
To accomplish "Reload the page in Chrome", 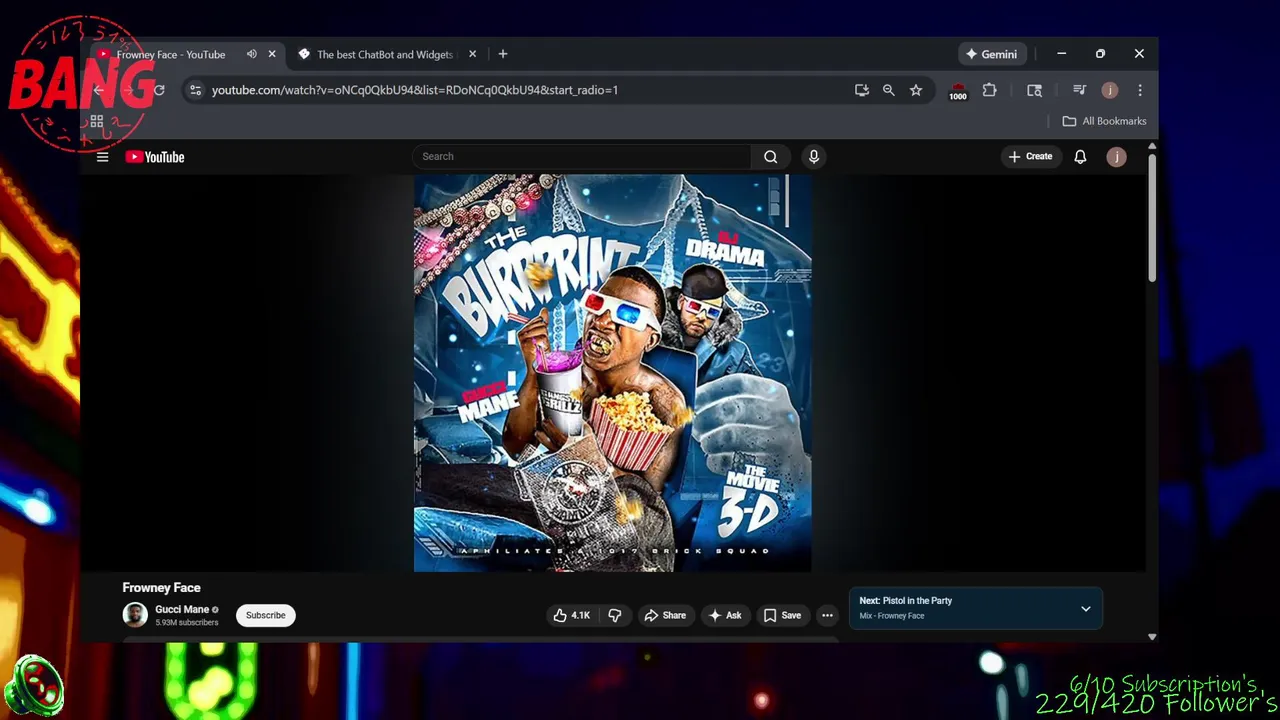I will (x=158, y=90).
